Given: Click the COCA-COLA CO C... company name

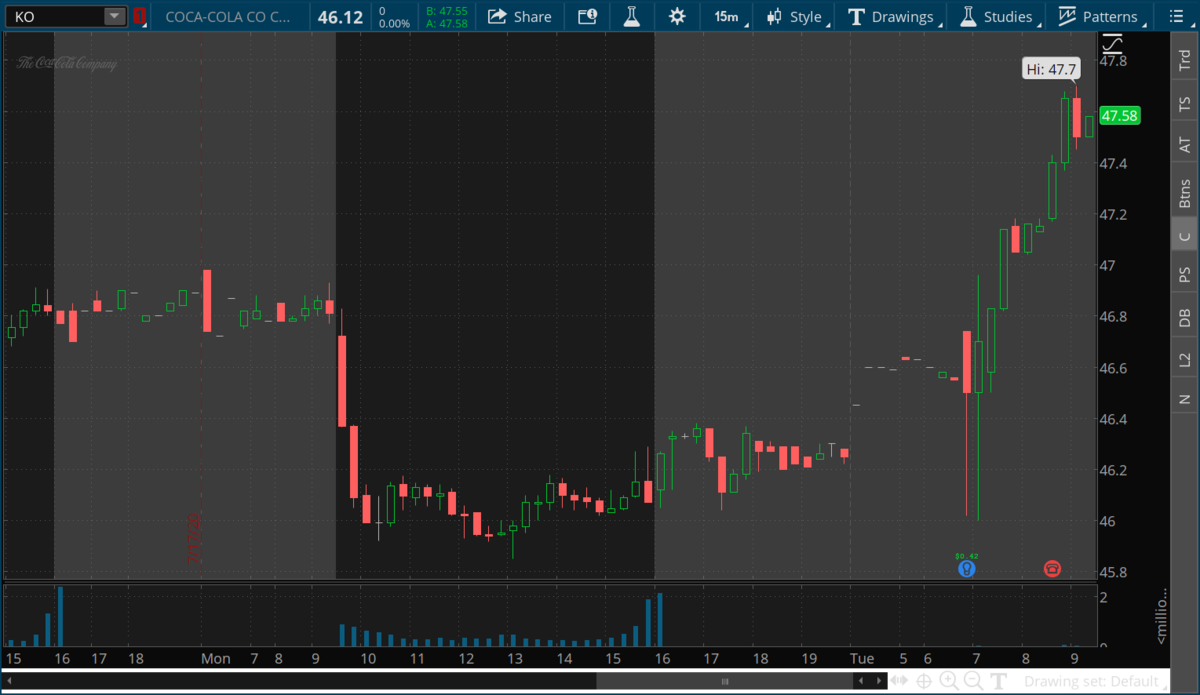Looking at the screenshot, I should pyautogui.click(x=229, y=16).
